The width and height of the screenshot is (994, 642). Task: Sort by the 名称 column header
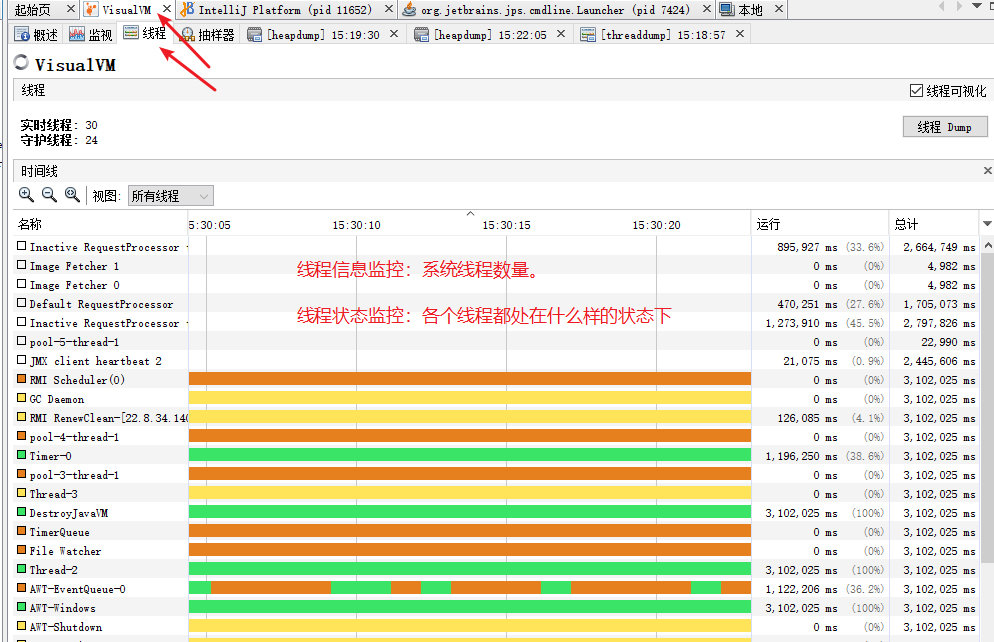pos(100,224)
